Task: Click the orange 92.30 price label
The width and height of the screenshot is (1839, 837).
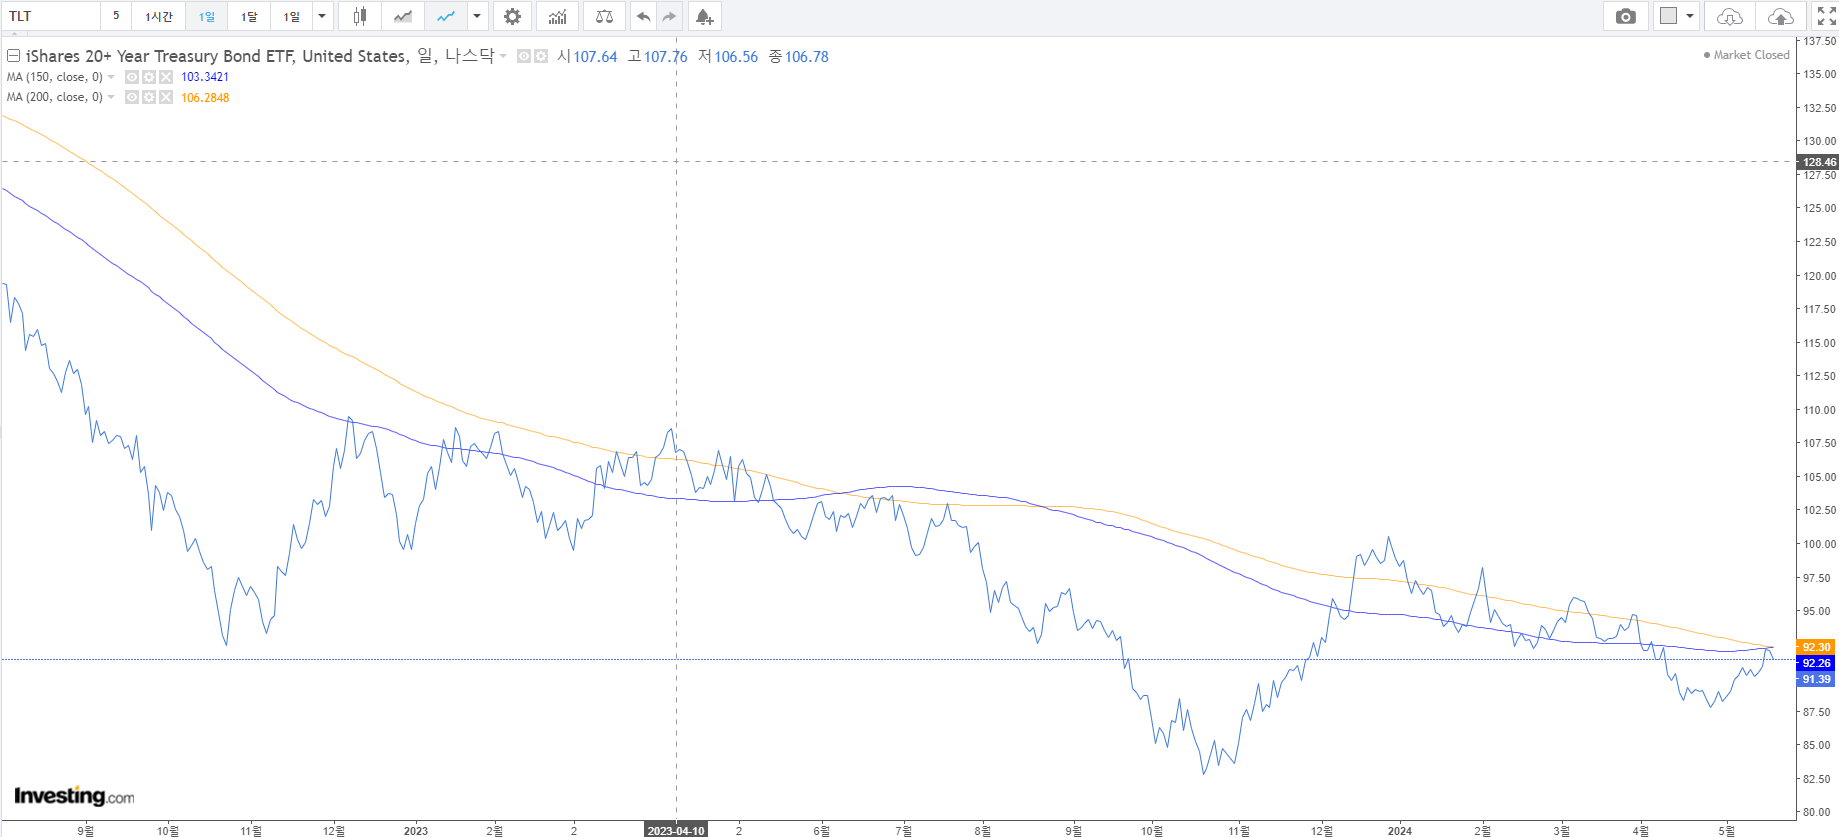Action: 1816,647
